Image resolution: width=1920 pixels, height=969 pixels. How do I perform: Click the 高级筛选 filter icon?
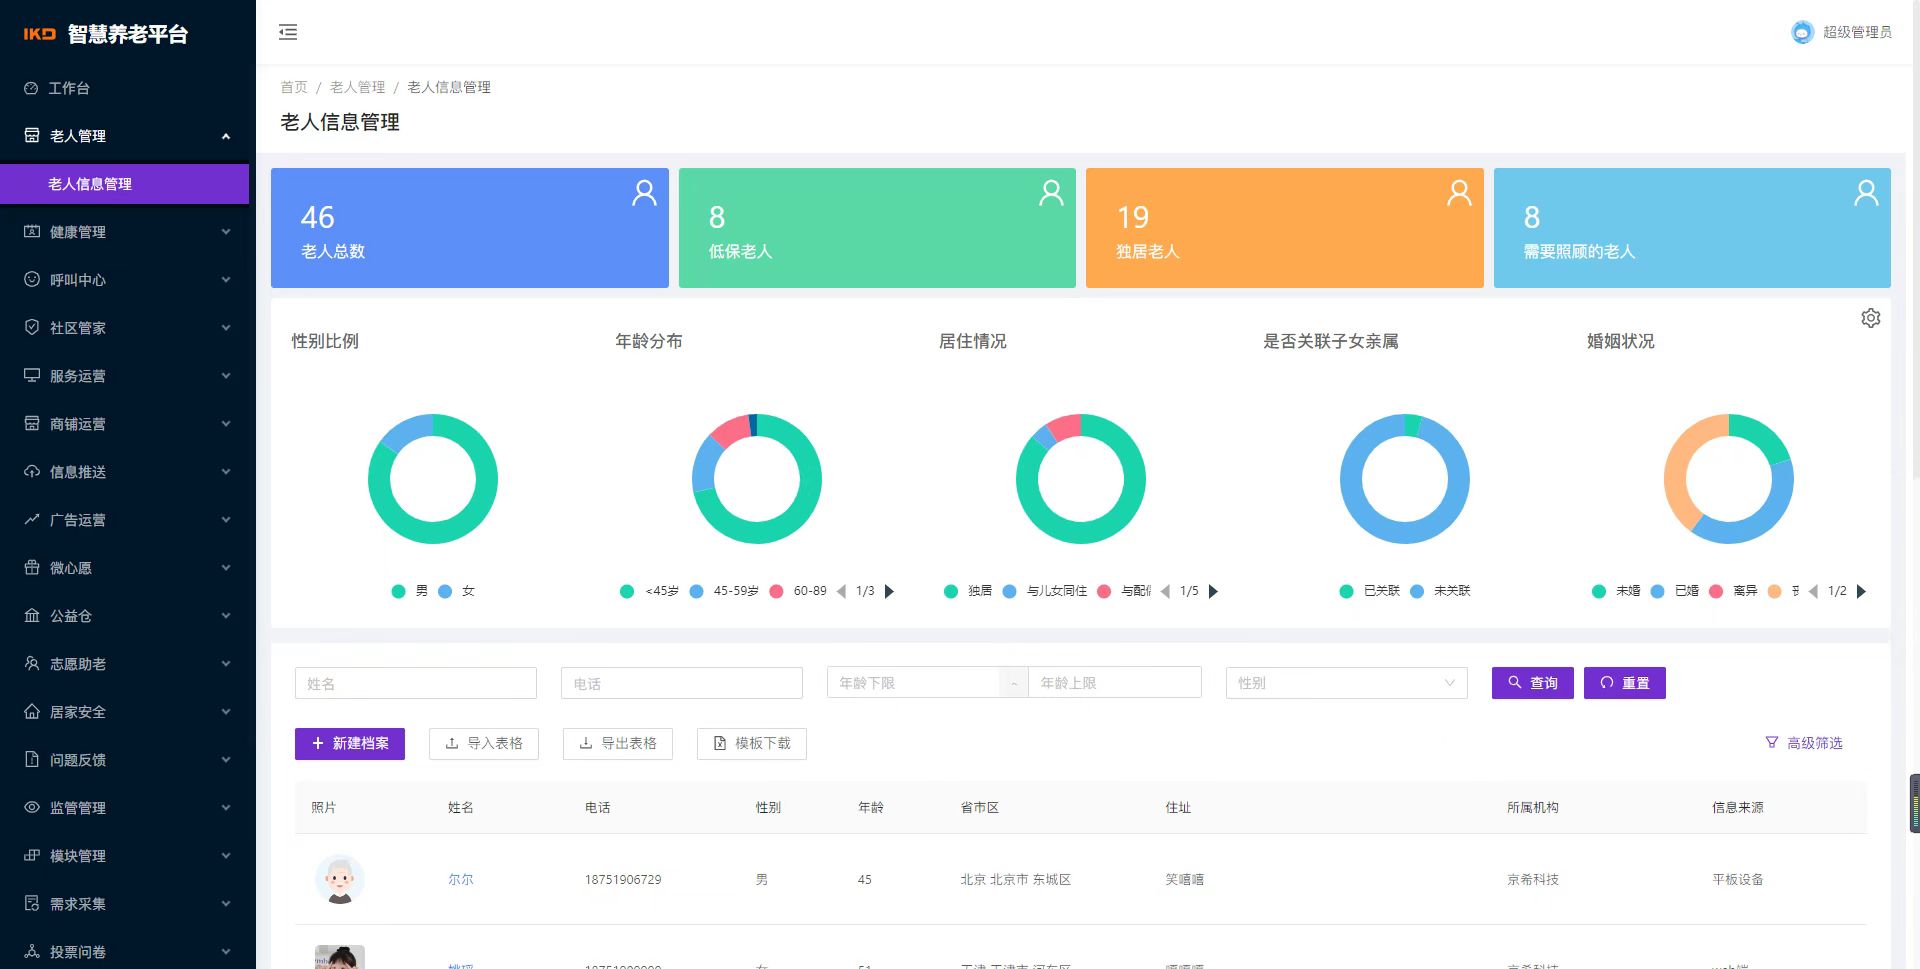point(1771,743)
